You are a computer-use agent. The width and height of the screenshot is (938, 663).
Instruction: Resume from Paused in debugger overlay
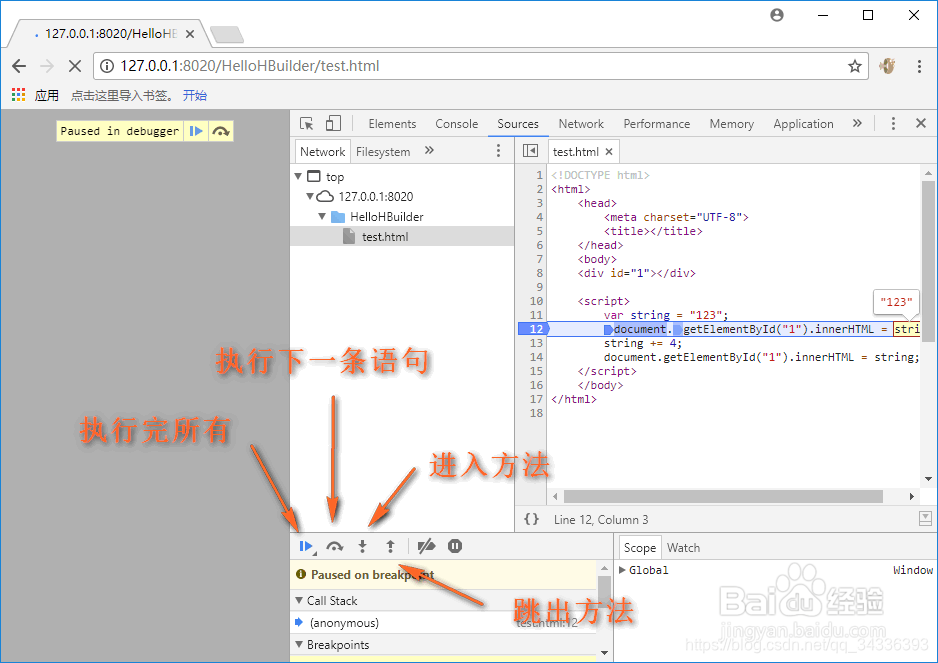[x=196, y=131]
